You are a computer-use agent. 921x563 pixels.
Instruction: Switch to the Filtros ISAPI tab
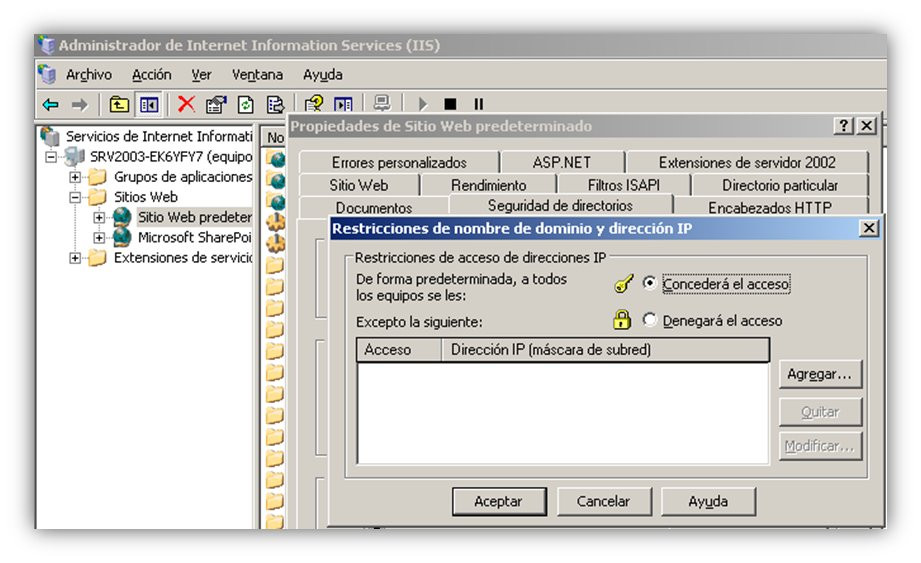point(624,186)
